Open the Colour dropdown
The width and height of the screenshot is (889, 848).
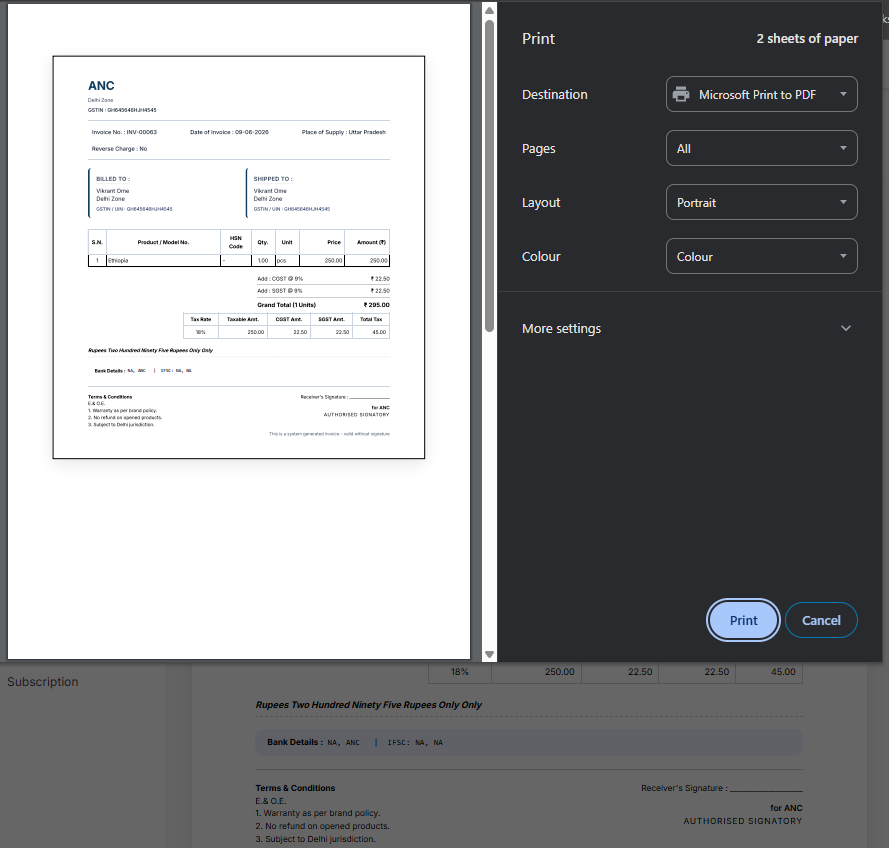(x=761, y=256)
